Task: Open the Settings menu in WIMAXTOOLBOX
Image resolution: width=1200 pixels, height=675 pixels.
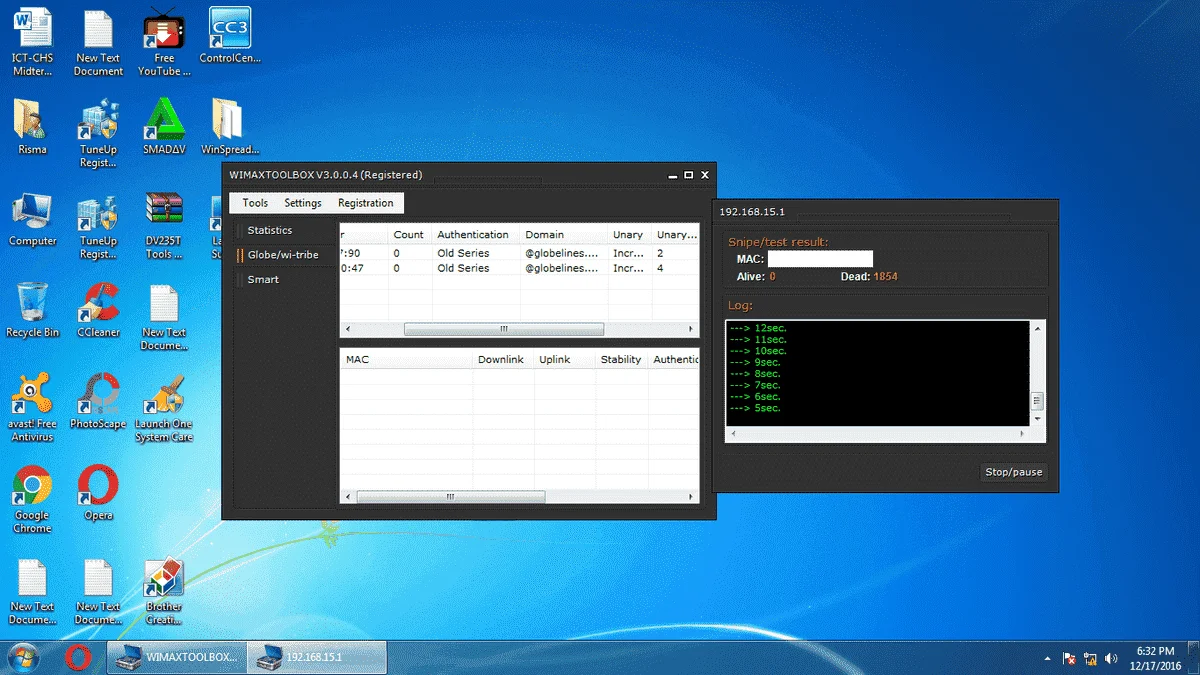Action: 303,203
